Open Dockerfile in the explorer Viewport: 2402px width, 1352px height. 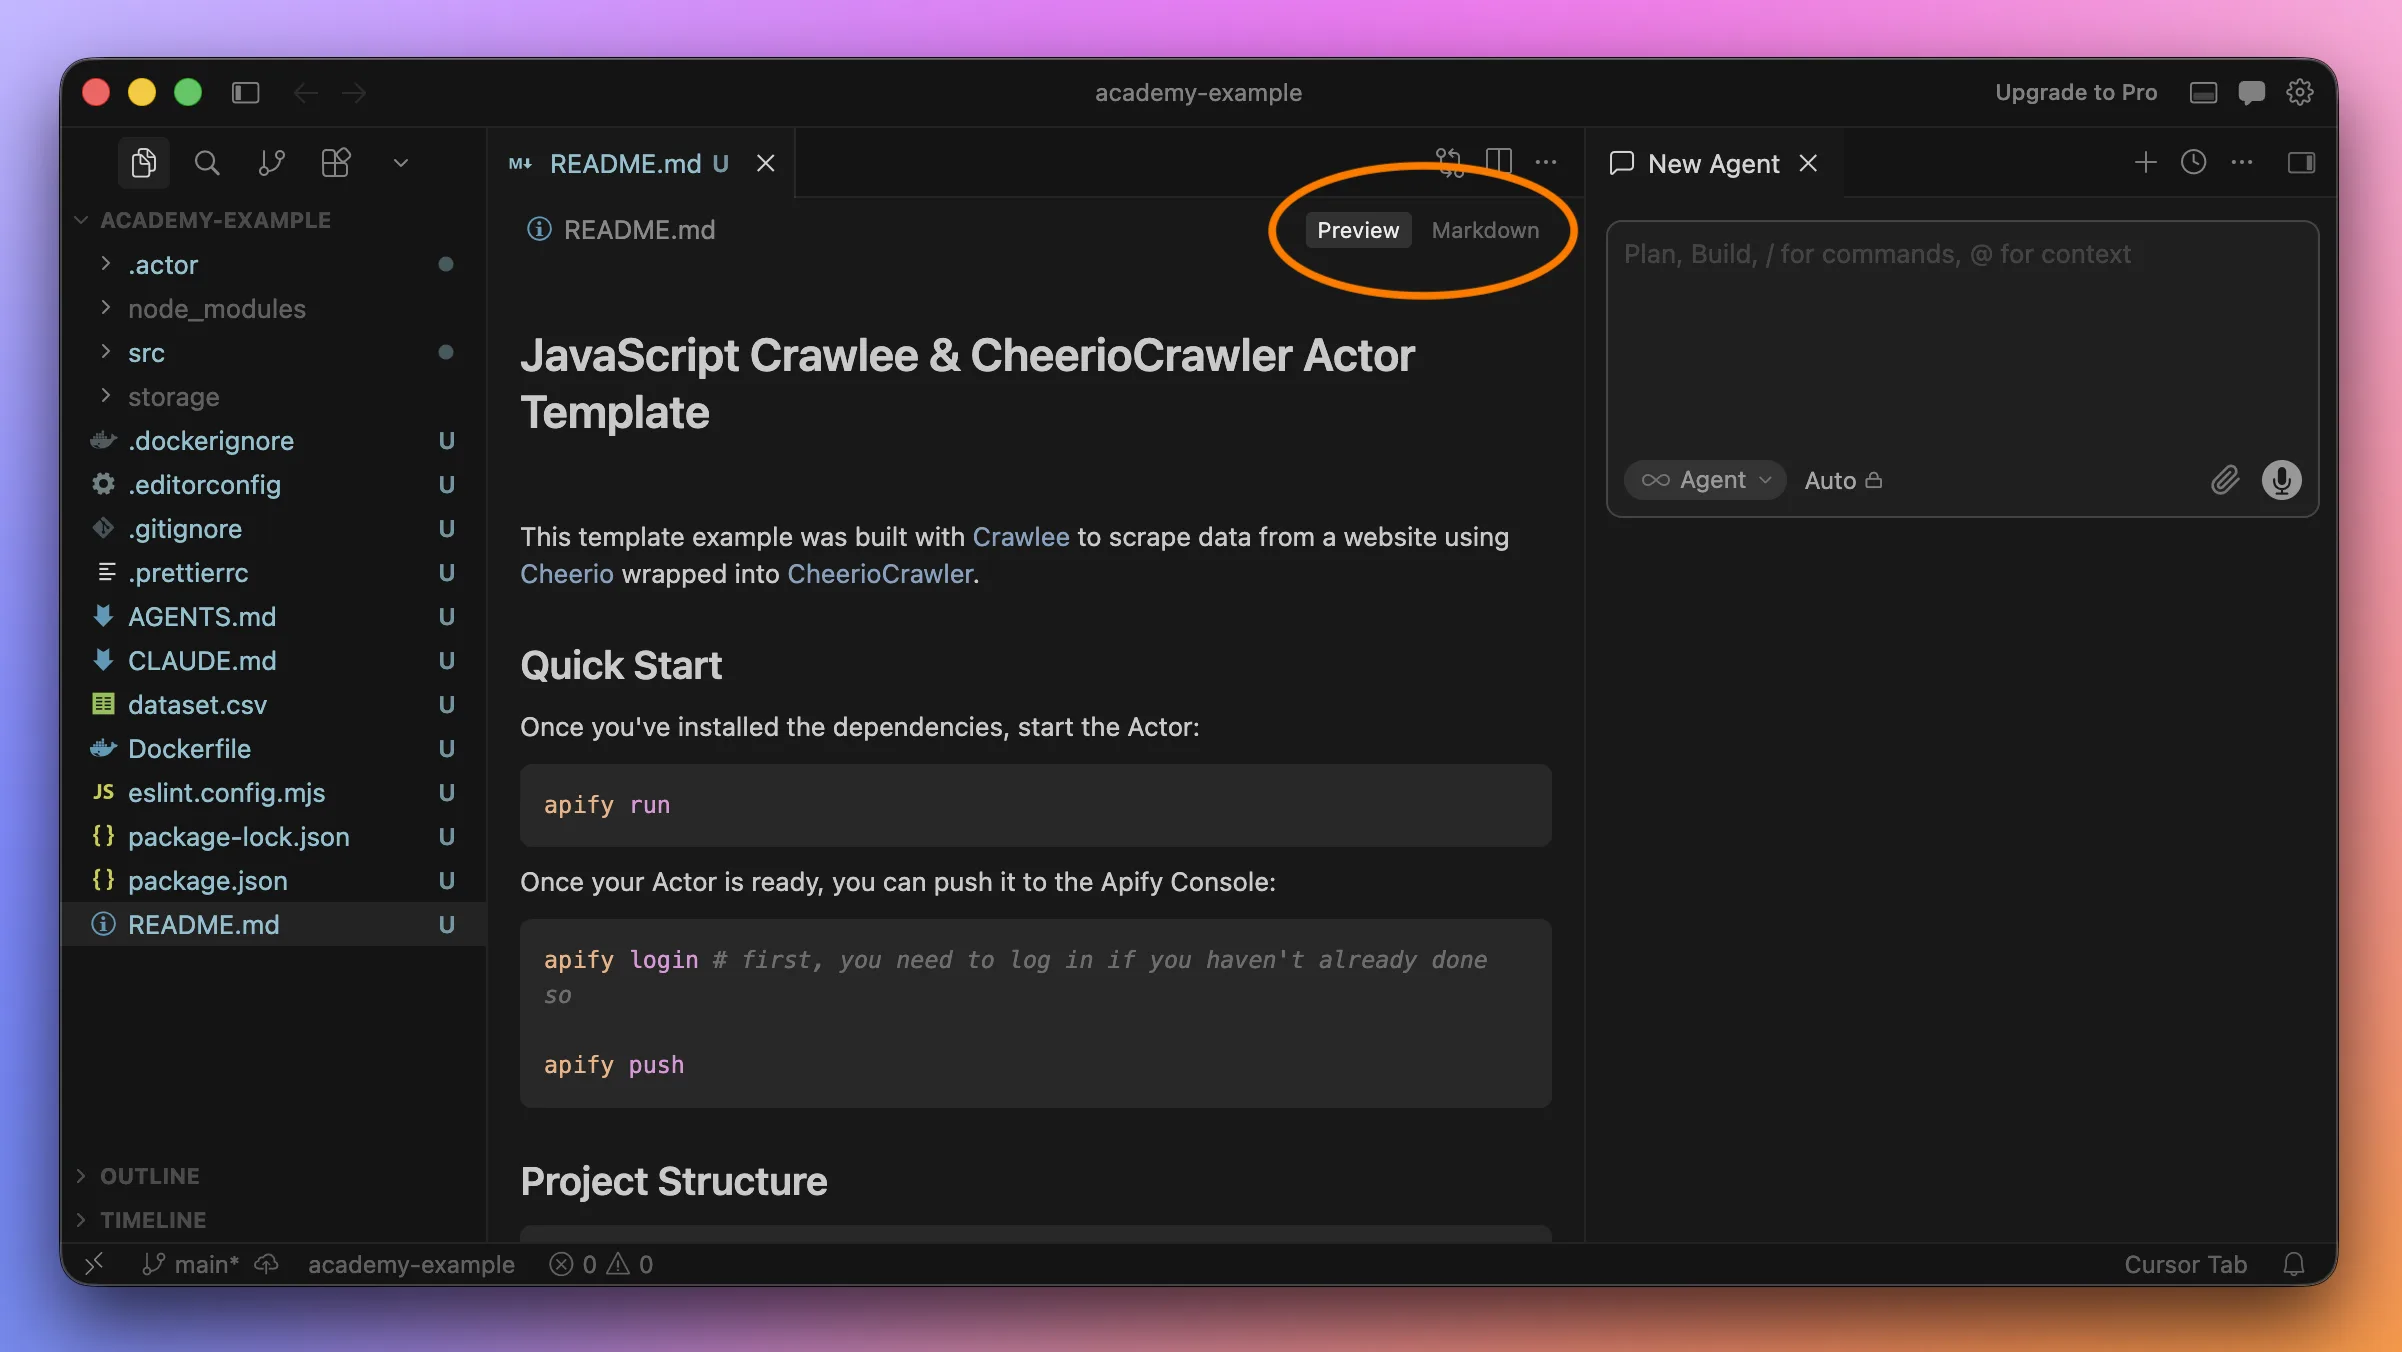272,748
